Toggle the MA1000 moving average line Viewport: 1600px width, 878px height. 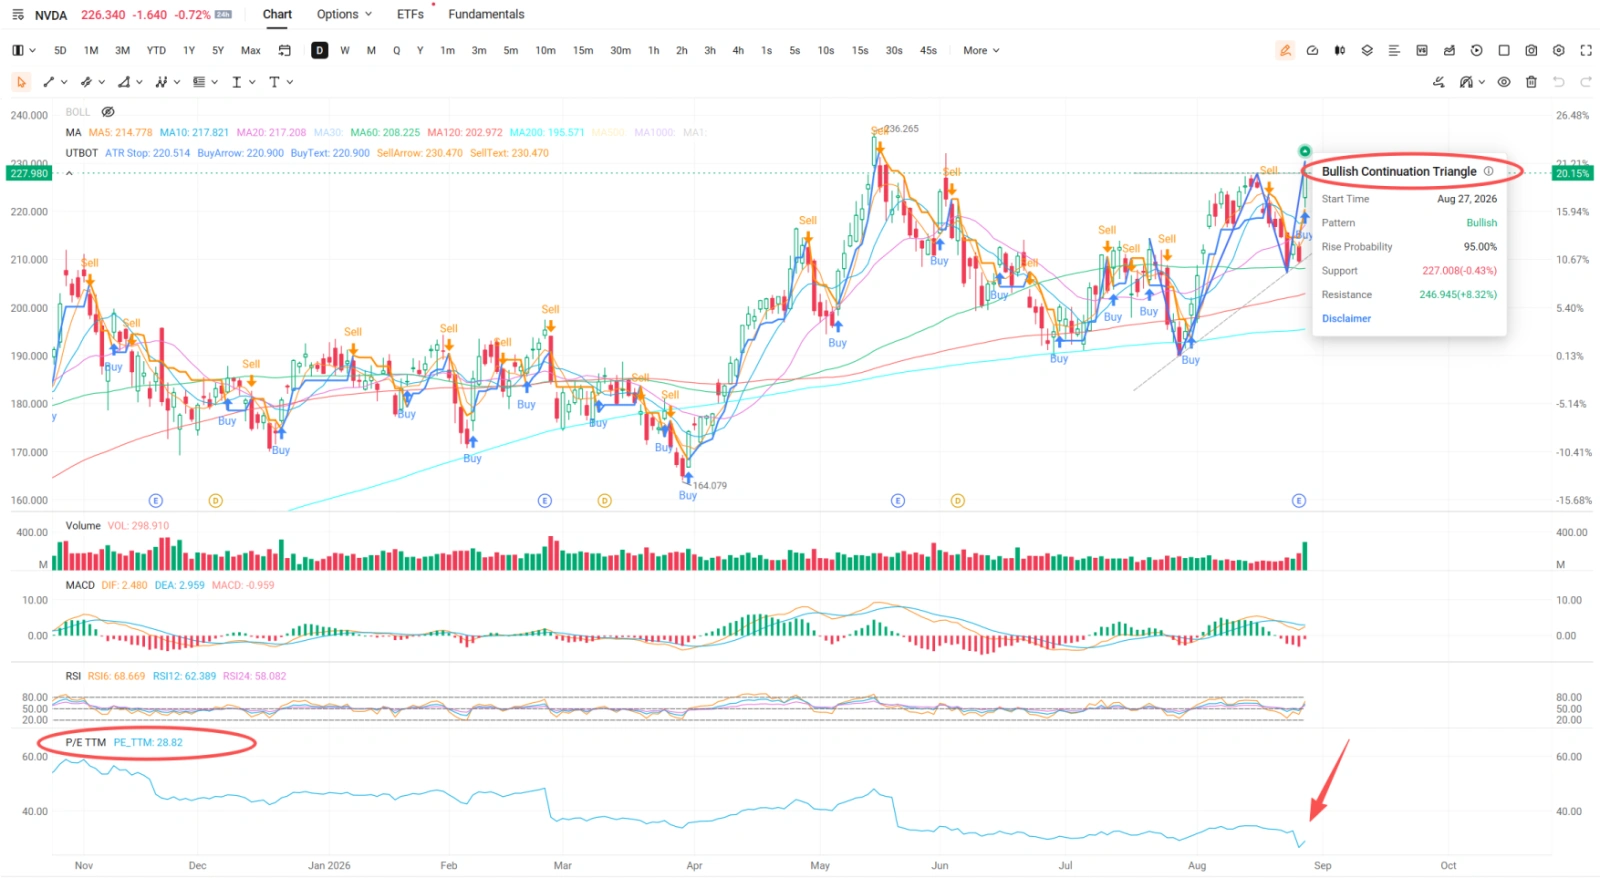click(655, 132)
